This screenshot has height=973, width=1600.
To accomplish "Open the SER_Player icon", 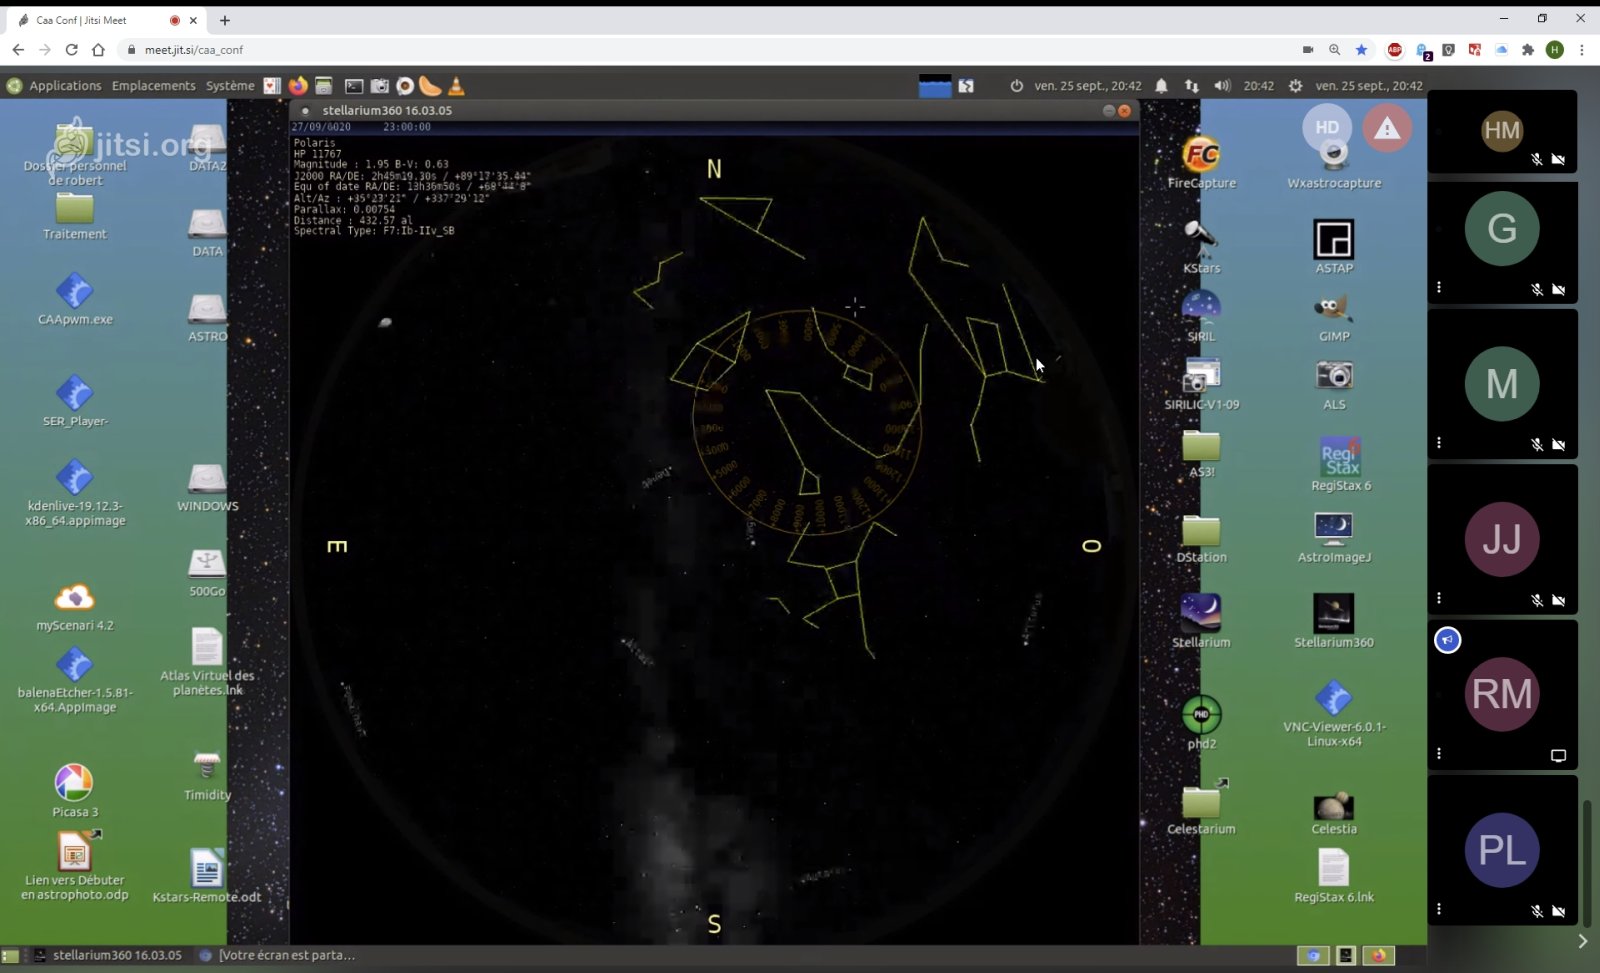I will (75, 393).
